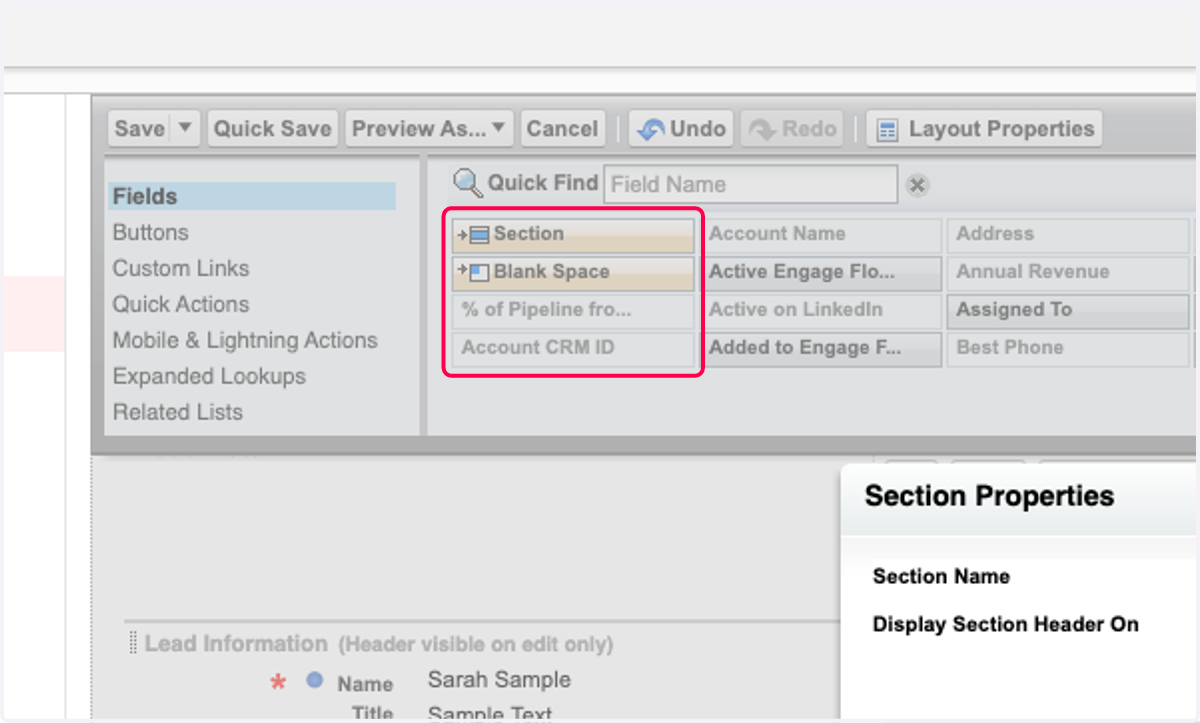Click the Lead Information section drag handle

133,644
